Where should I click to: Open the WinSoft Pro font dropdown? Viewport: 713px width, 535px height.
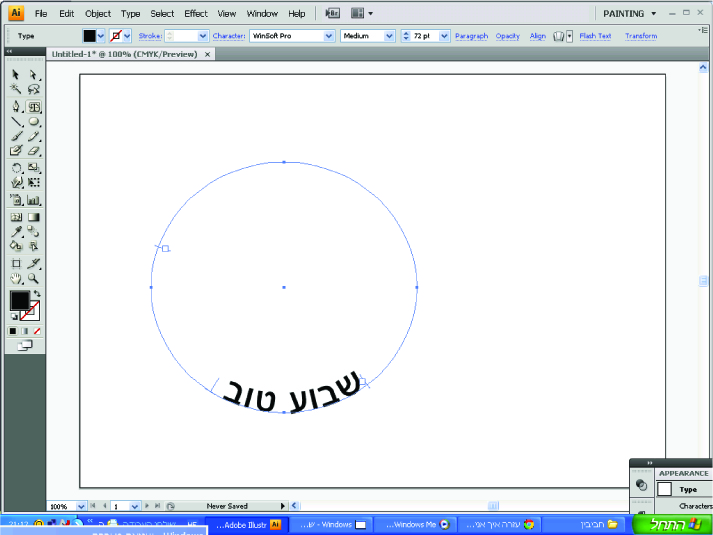point(329,36)
